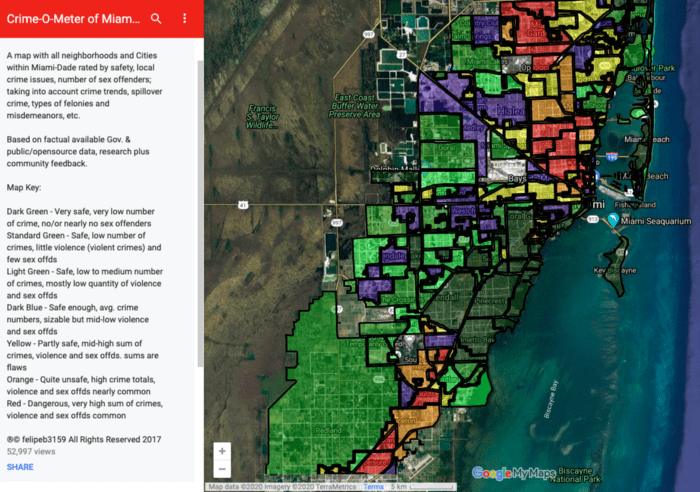This screenshot has width=700, height=492.
Task: Click the search magnifier icon in header
Action: tap(156, 18)
